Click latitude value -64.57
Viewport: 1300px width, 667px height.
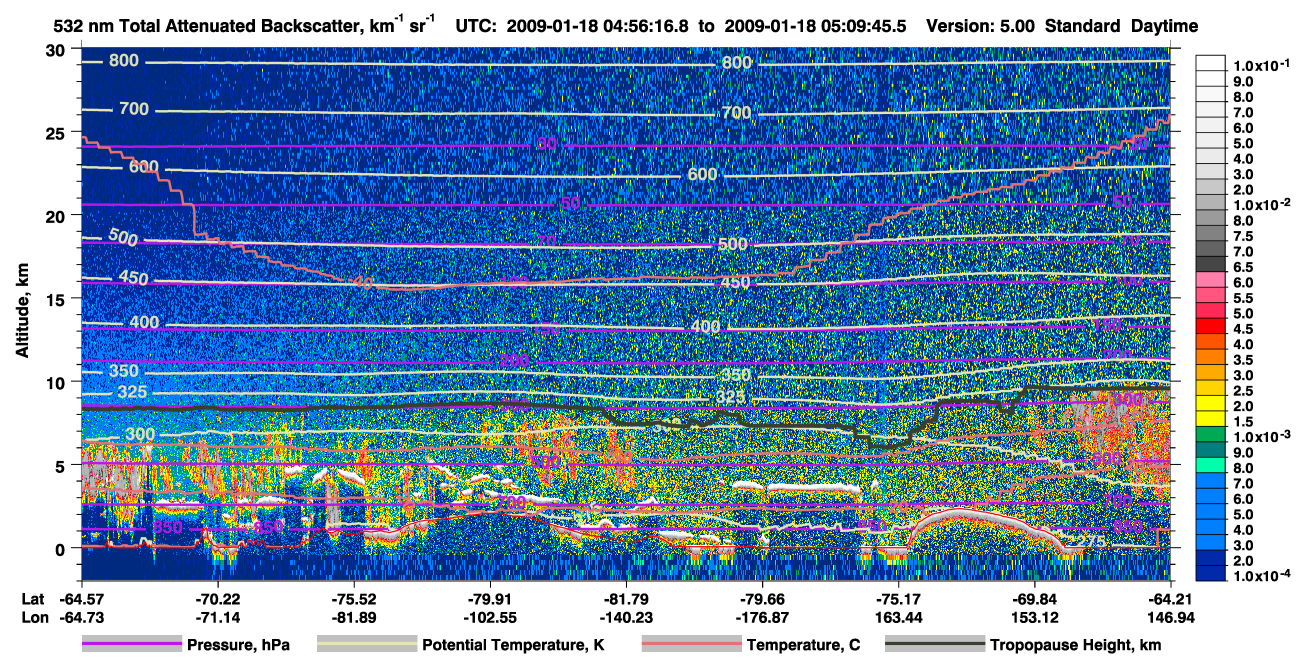(82, 599)
